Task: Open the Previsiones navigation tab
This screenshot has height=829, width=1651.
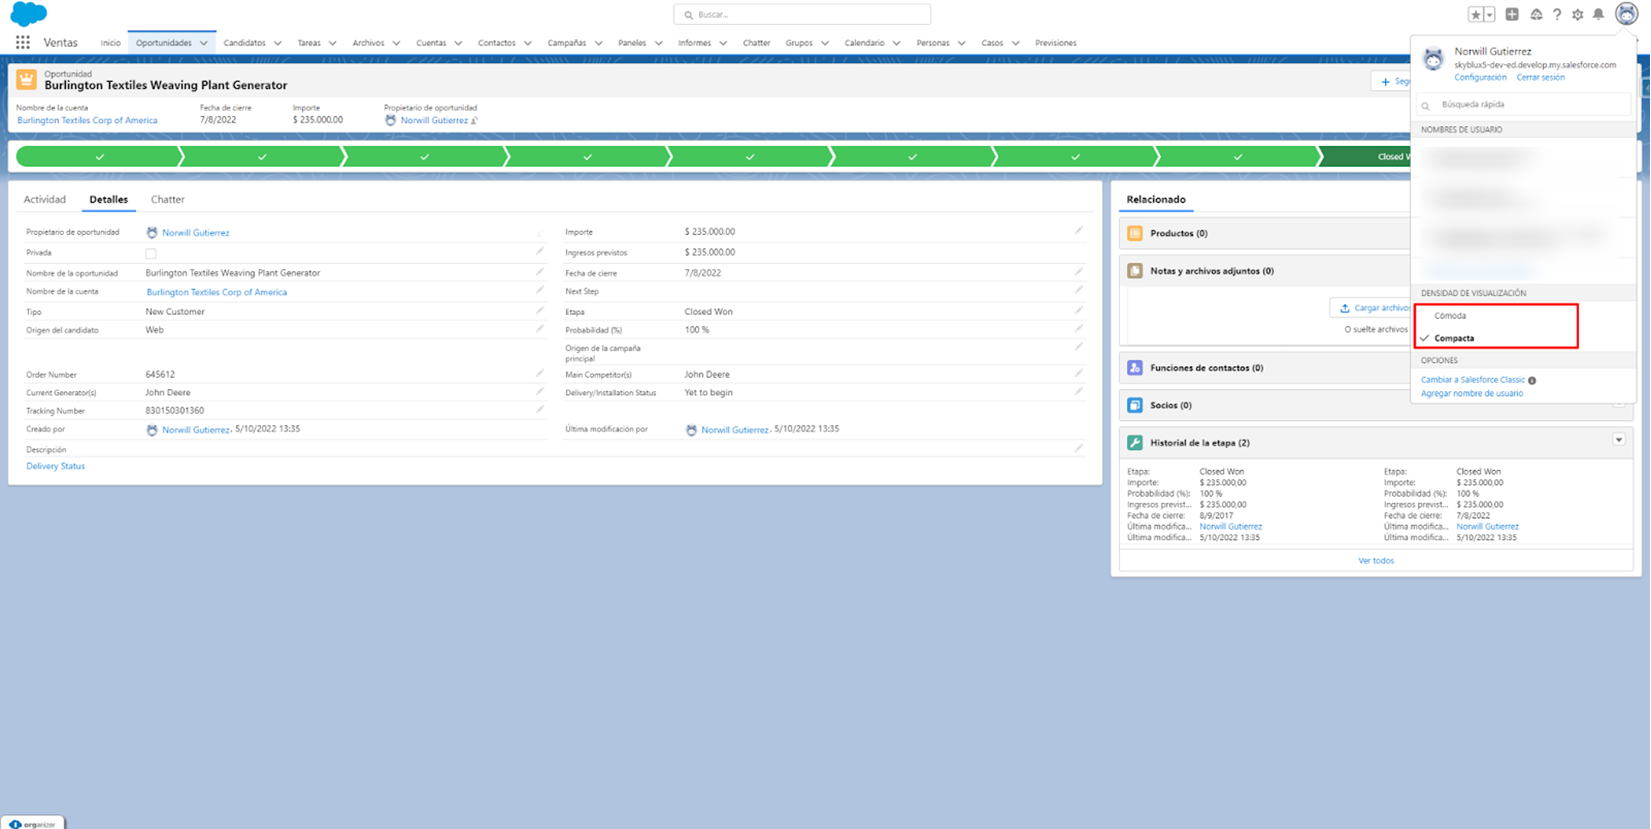Action: (x=1056, y=43)
